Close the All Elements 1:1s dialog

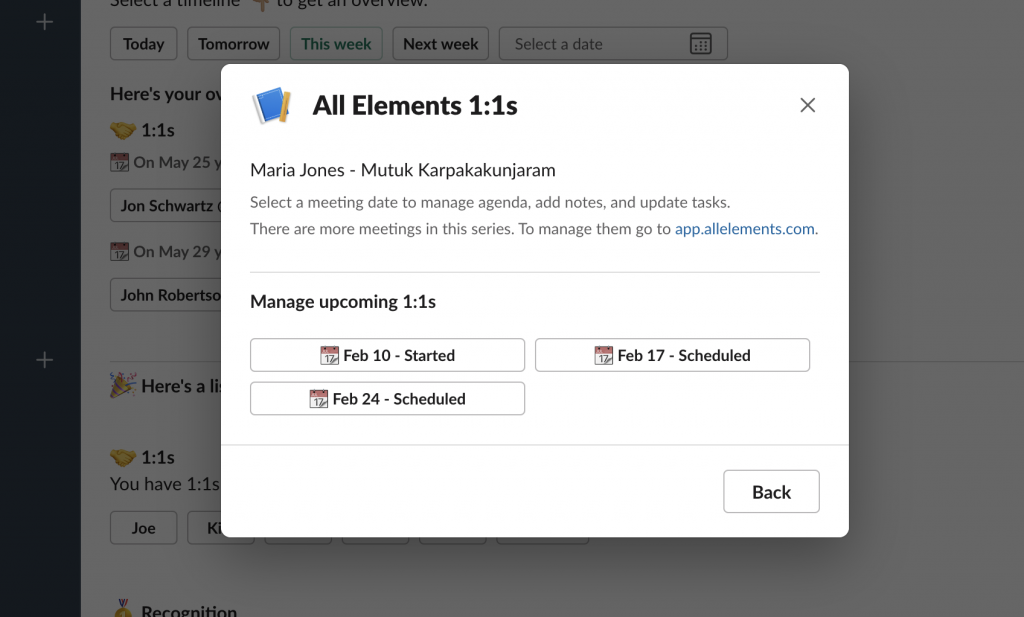807,105
